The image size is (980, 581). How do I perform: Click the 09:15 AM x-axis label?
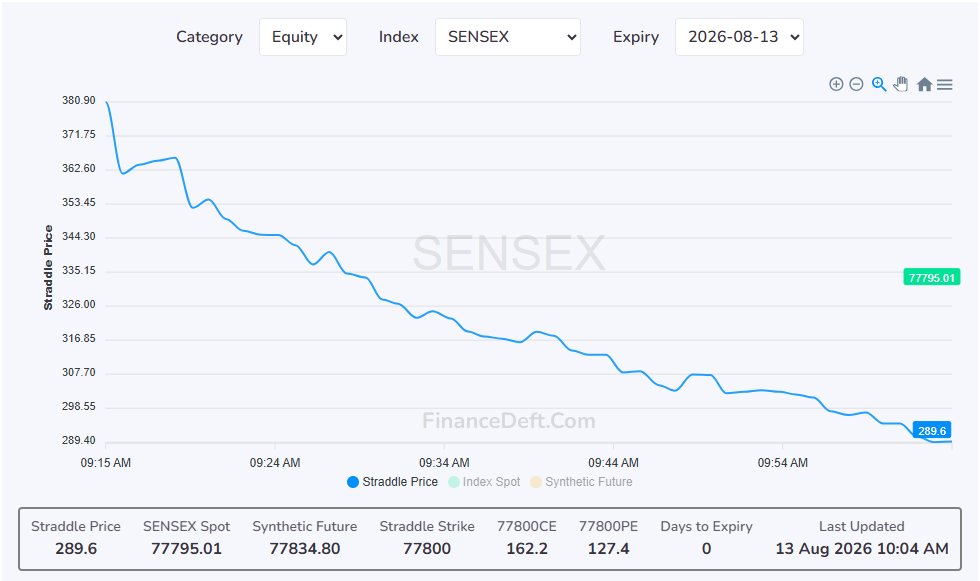tap(106, 463)
